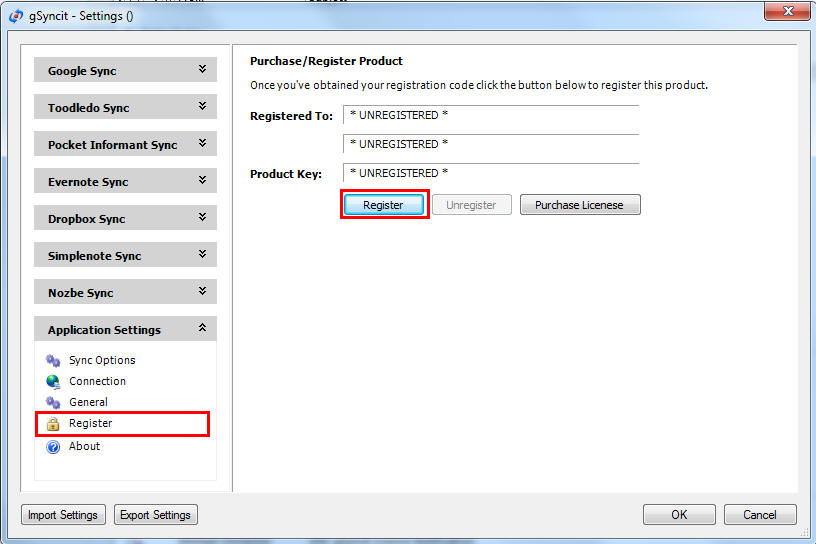Open the General settings entry

pos(88,402)
